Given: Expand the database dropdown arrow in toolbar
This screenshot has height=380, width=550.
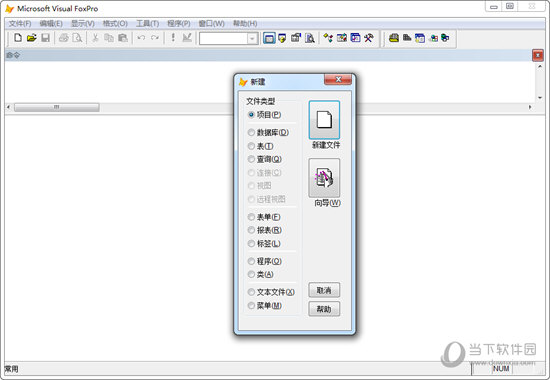Looking at the screenshot, I should (252, 38).
